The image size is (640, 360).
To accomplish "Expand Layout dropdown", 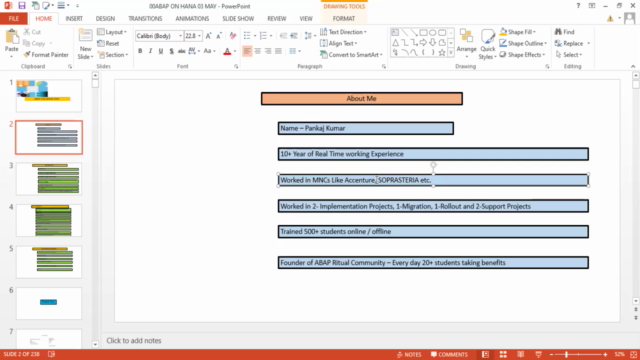I will (x=112, y=32).
